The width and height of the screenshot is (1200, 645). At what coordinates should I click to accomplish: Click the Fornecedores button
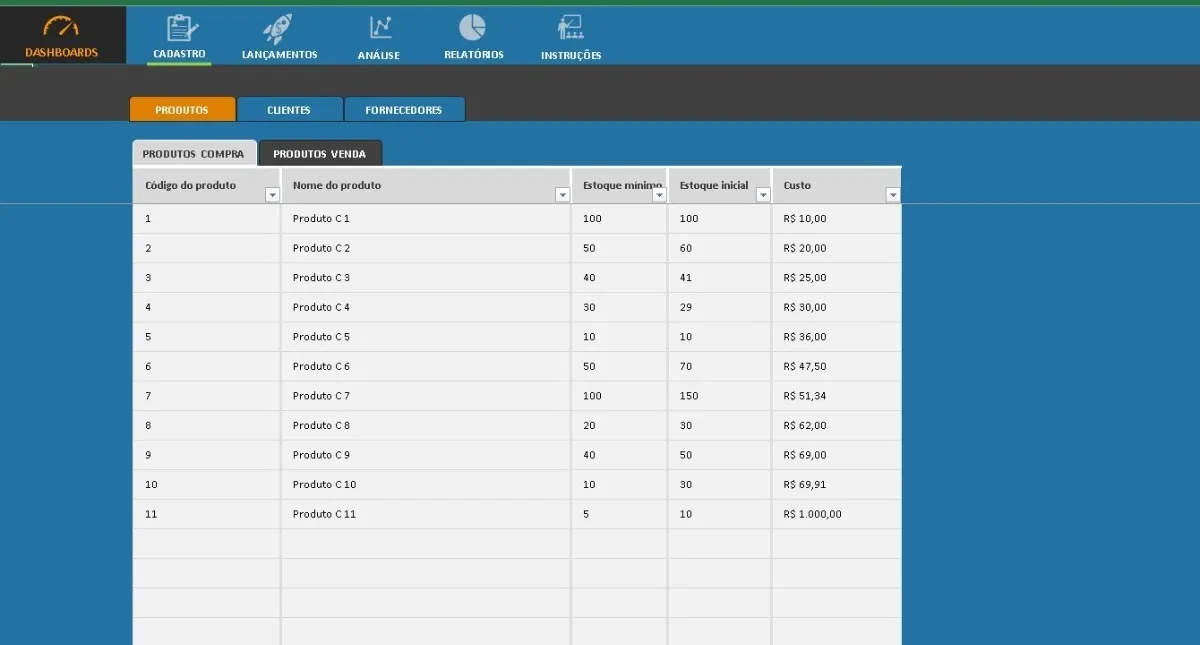(x=404, y=110)
